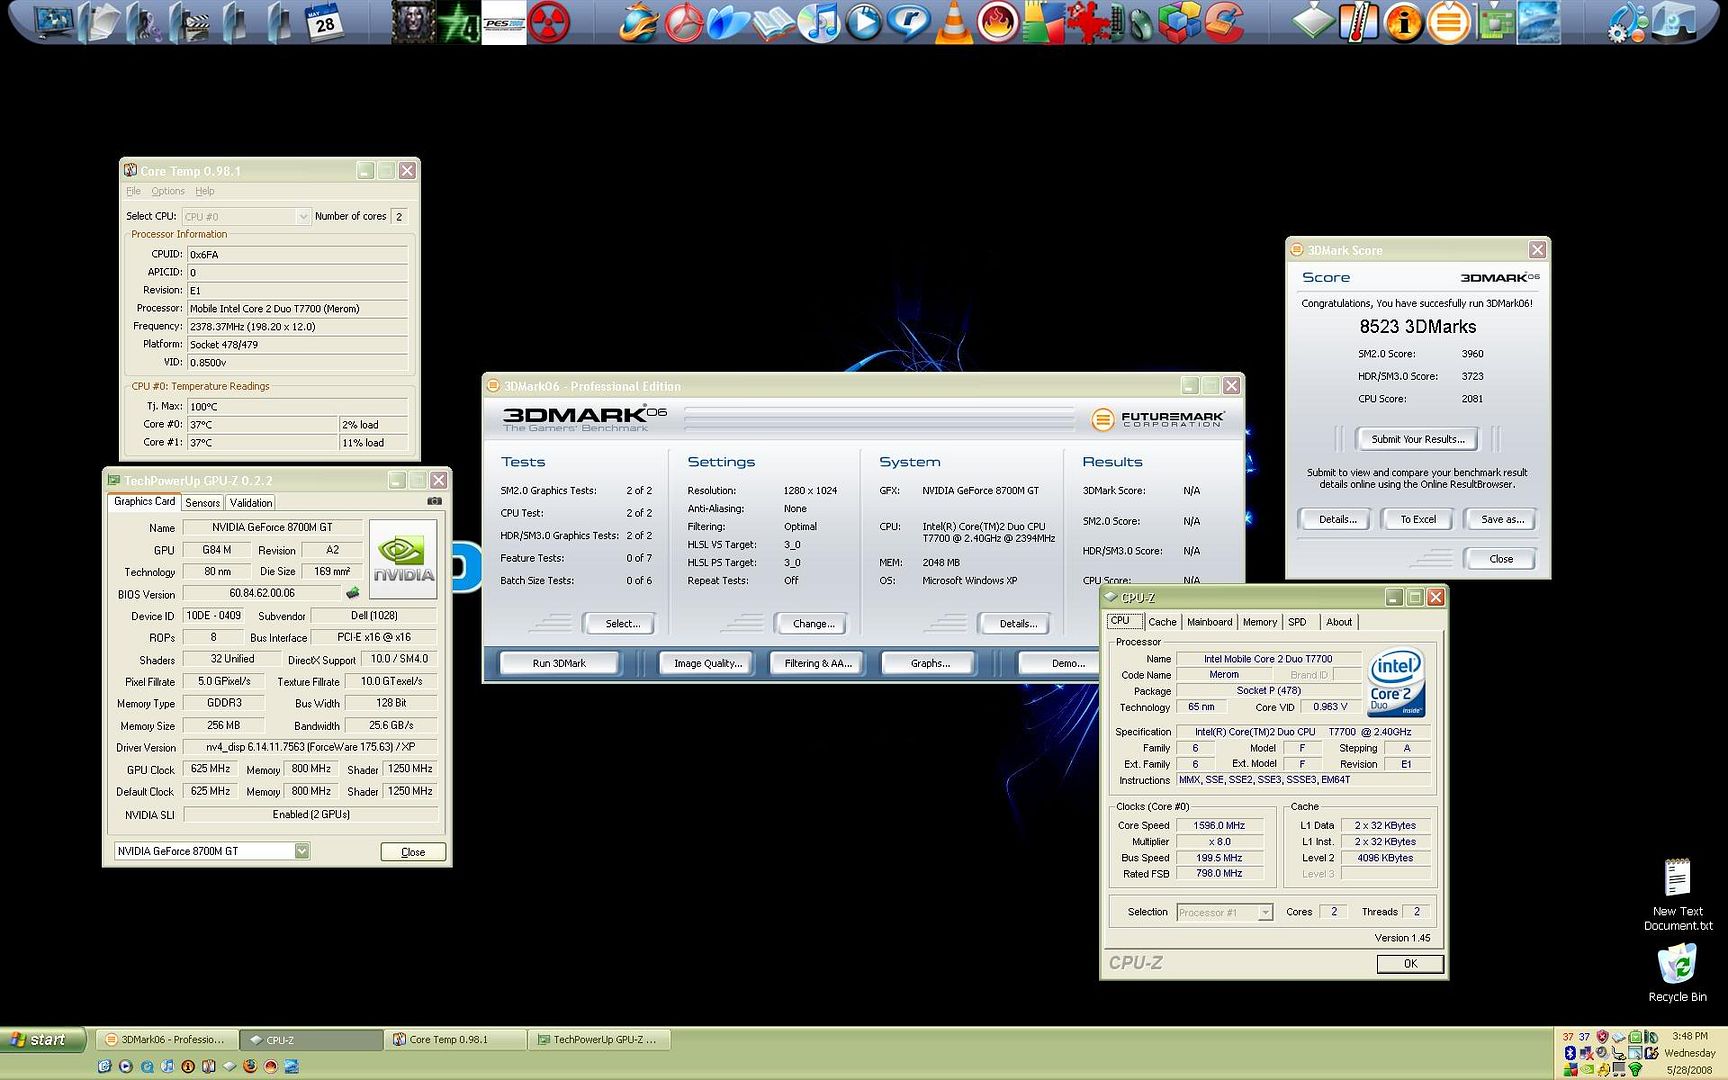Open the calendar icon showing 28
This screenshot has height=1080, width=1728.
tap(324, 22)
